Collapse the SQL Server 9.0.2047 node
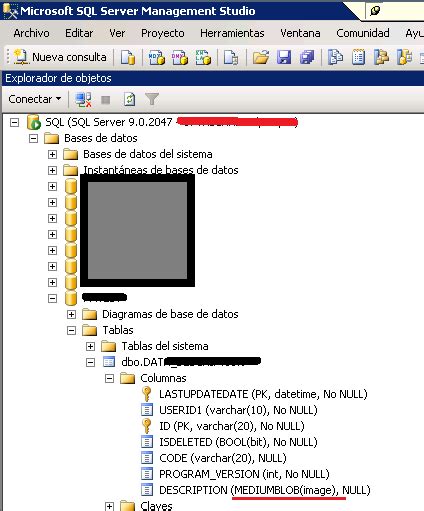Viewport: 424px width, 511px height. point(14,122)
